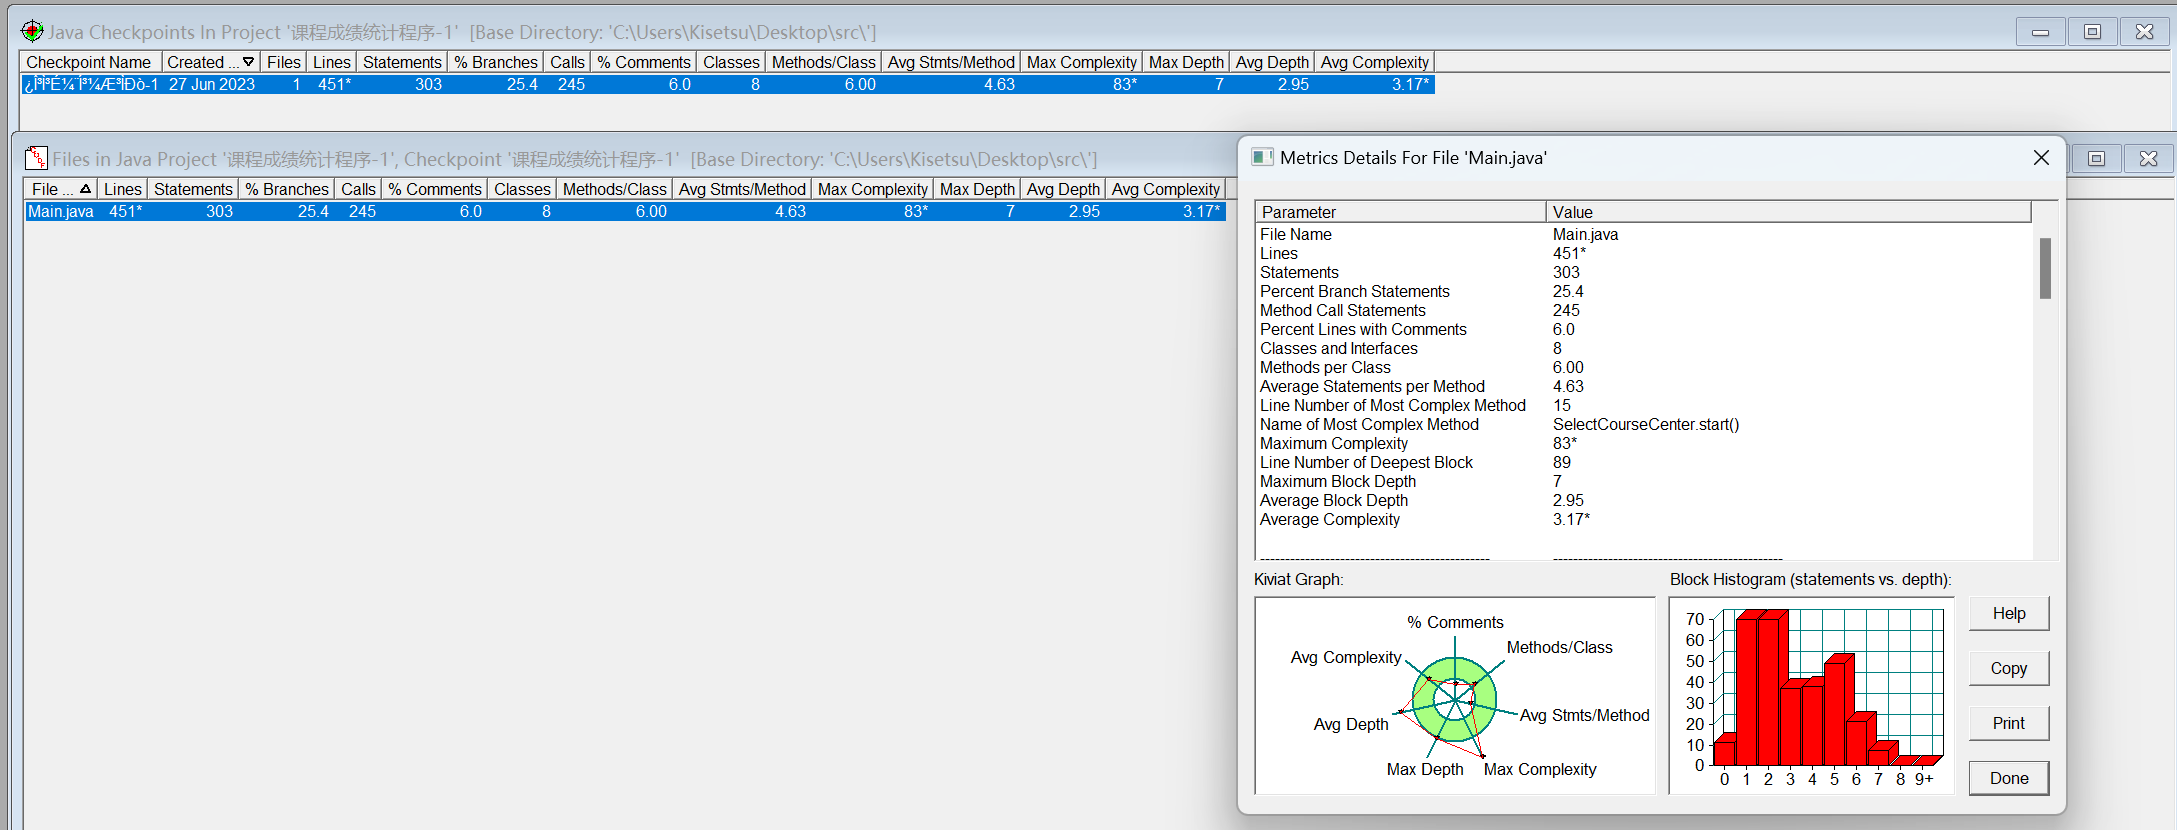Select the 'Percent Lines with Comments' row

point(1644,329)
